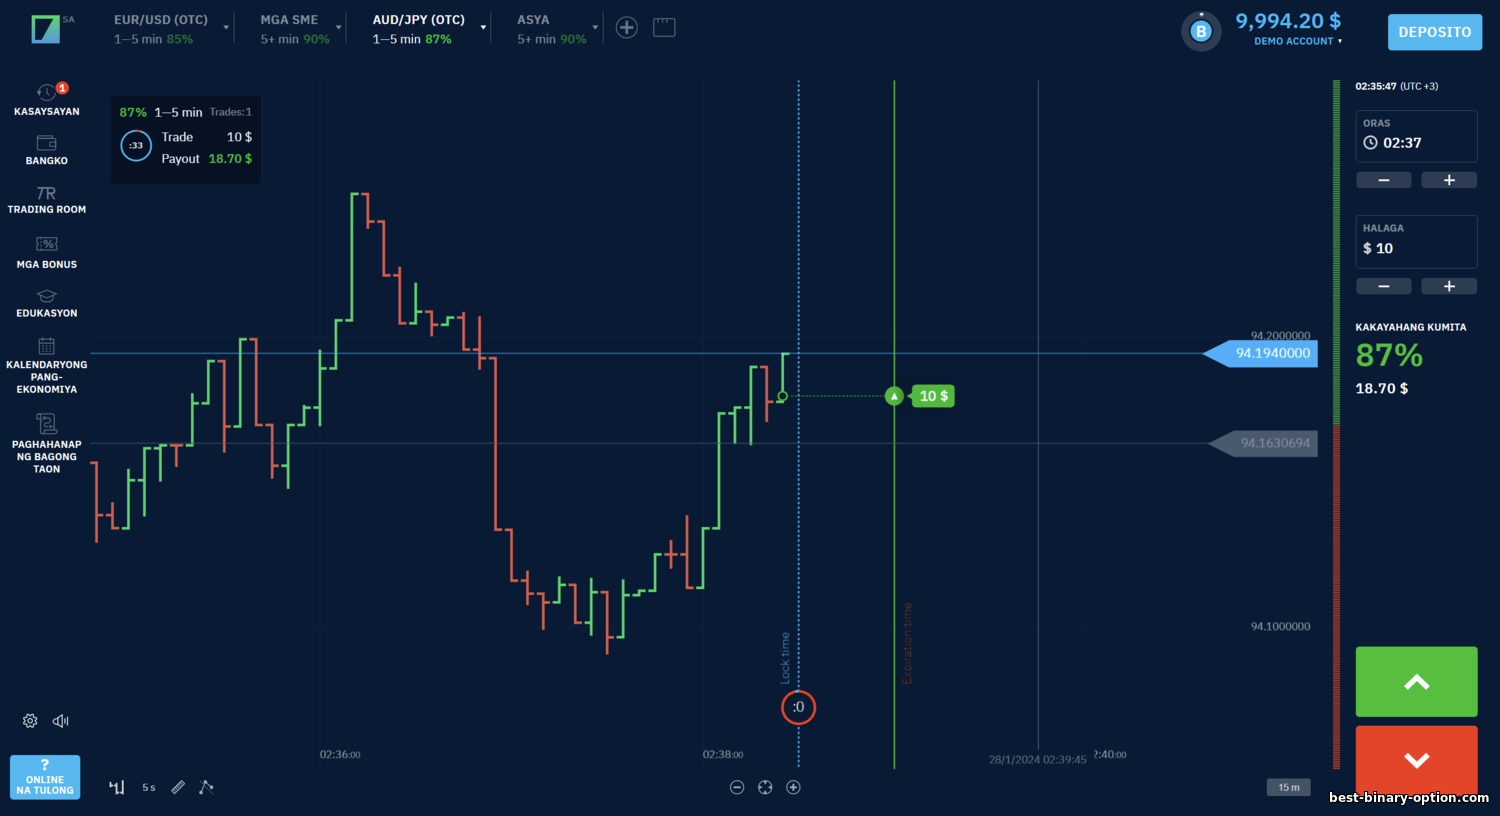Select the line drawing tool icon

click(206, 787)
